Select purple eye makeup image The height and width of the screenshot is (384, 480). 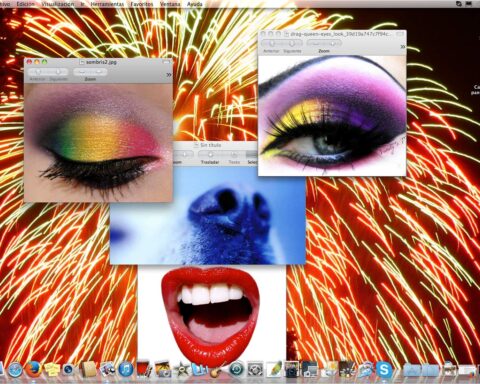click(x=332, y=115)
